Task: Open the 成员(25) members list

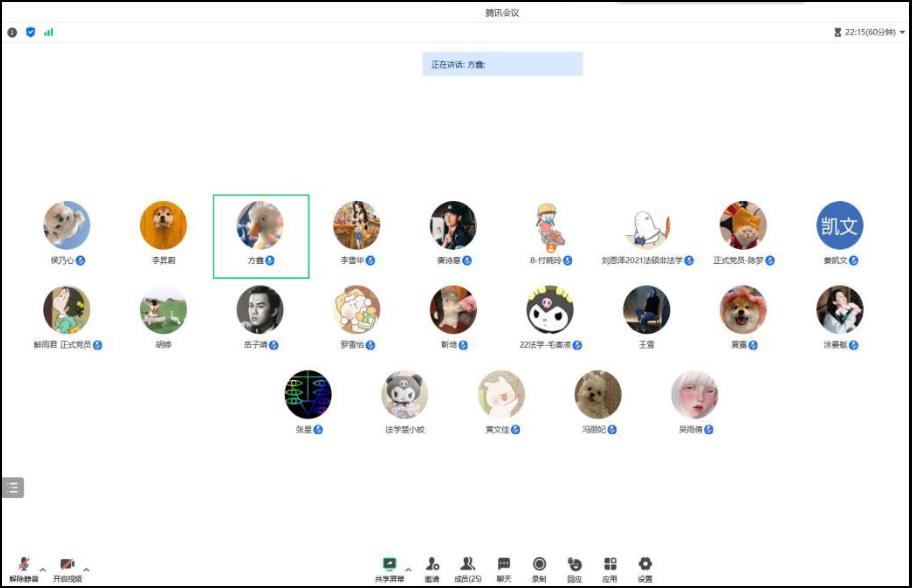Action: point(467,567)
